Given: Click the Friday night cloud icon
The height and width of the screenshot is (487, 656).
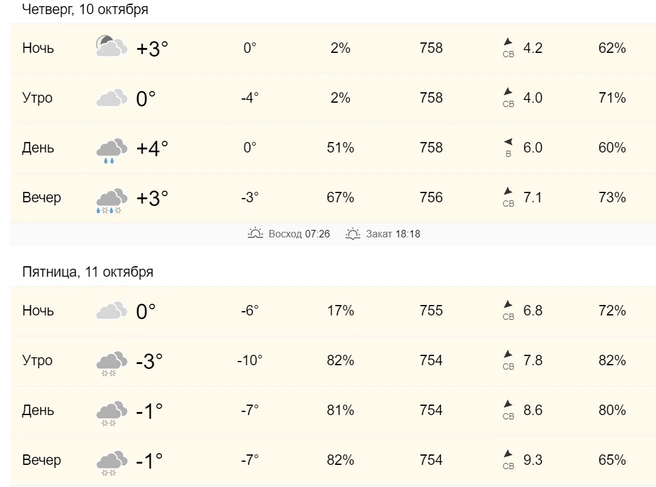Looking at the screenshot, I should point(111,311).
